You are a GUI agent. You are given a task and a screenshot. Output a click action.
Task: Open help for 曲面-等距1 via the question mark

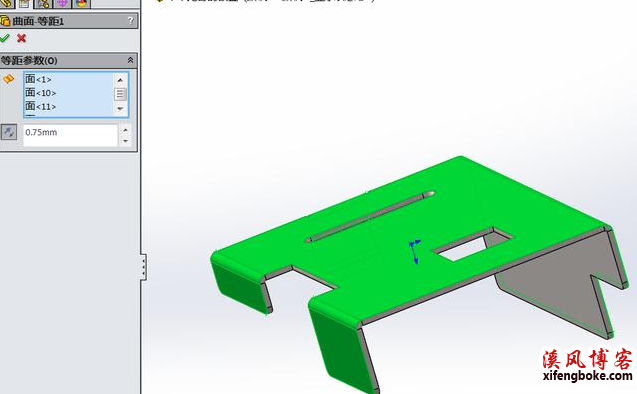[130, 20]
